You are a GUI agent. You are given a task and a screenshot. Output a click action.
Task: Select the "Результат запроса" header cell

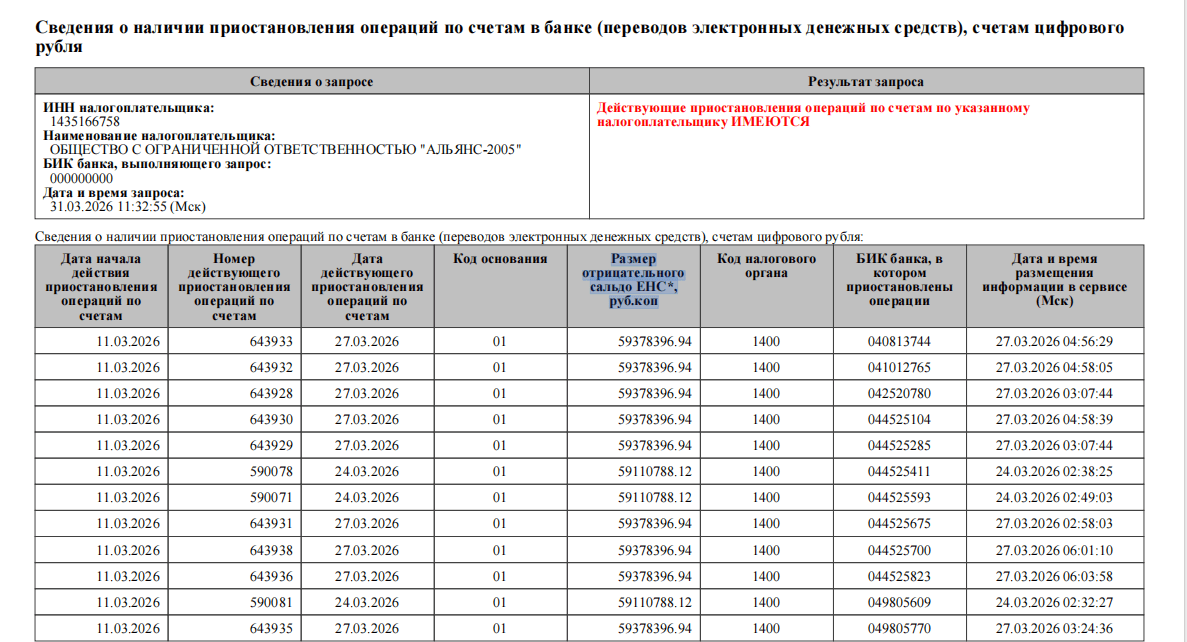(x=865, y=81)
